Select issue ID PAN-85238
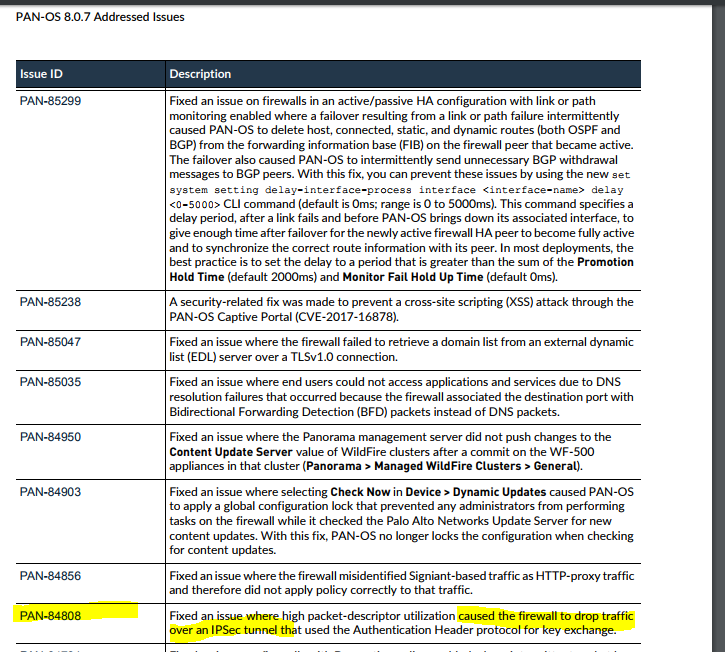 (x=50, y=302)
